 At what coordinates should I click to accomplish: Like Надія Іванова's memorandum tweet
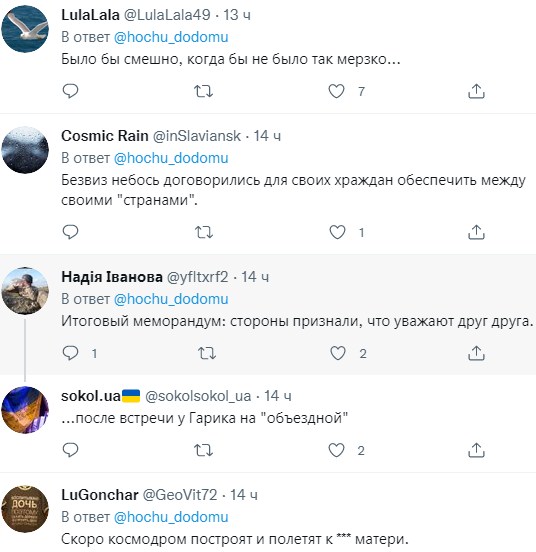338,353
